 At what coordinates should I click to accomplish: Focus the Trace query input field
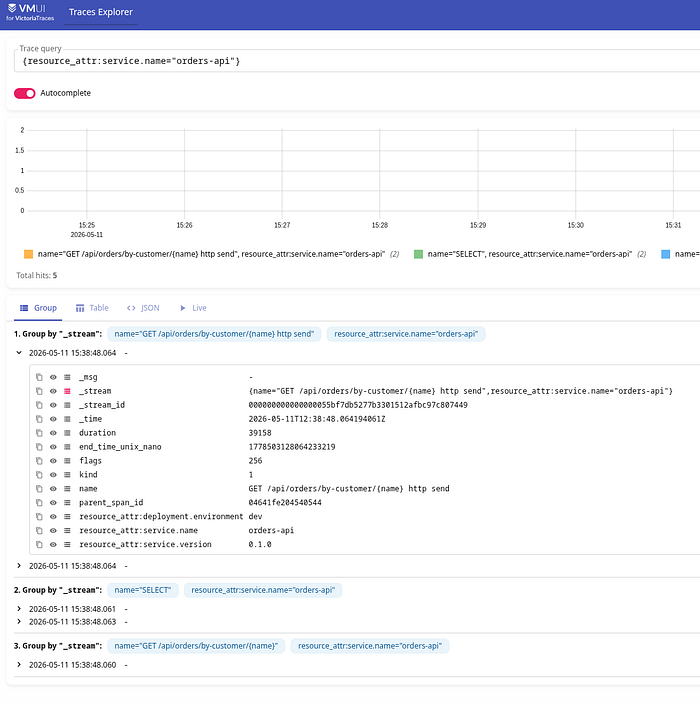point(359,61)
